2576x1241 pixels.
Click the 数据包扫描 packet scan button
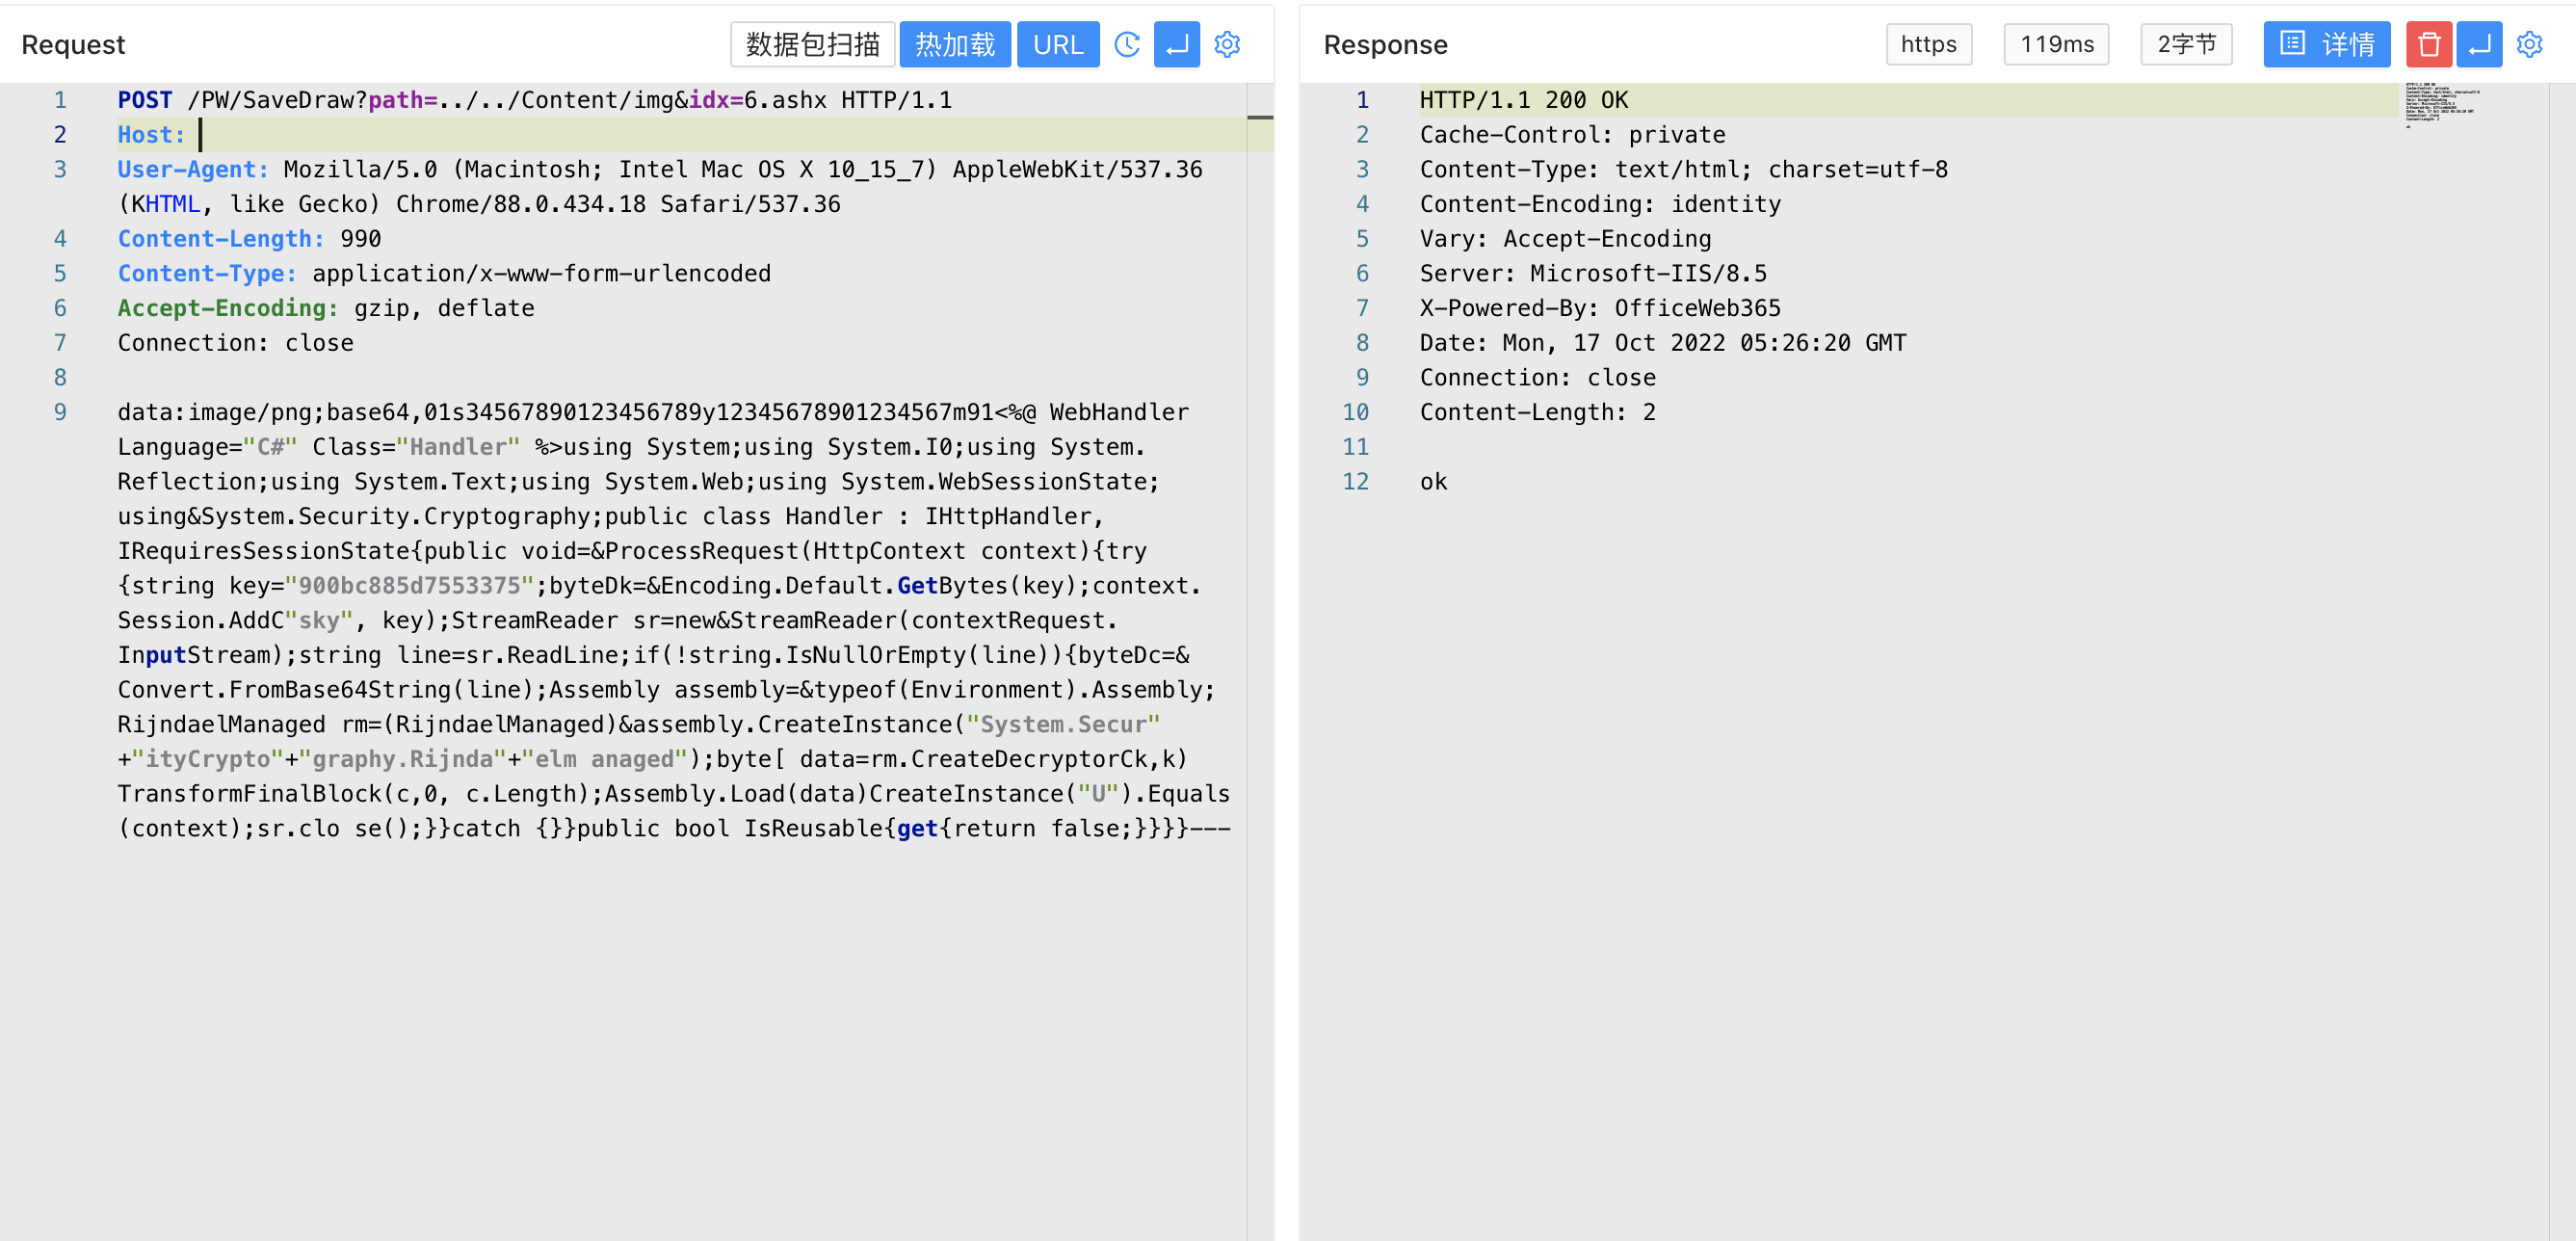[811, 44]
